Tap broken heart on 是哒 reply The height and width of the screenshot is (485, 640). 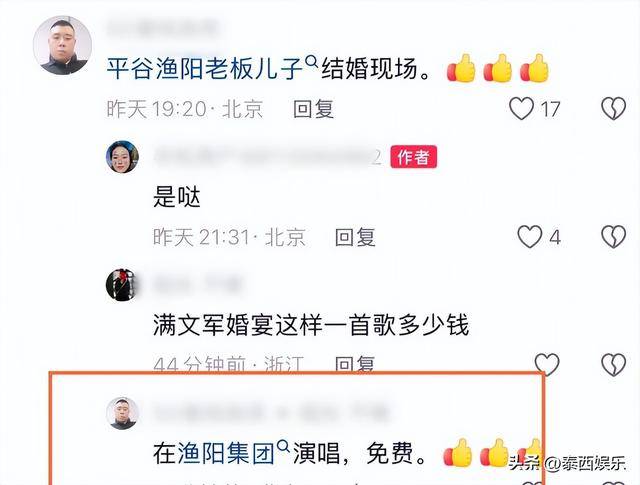point(613,237)
